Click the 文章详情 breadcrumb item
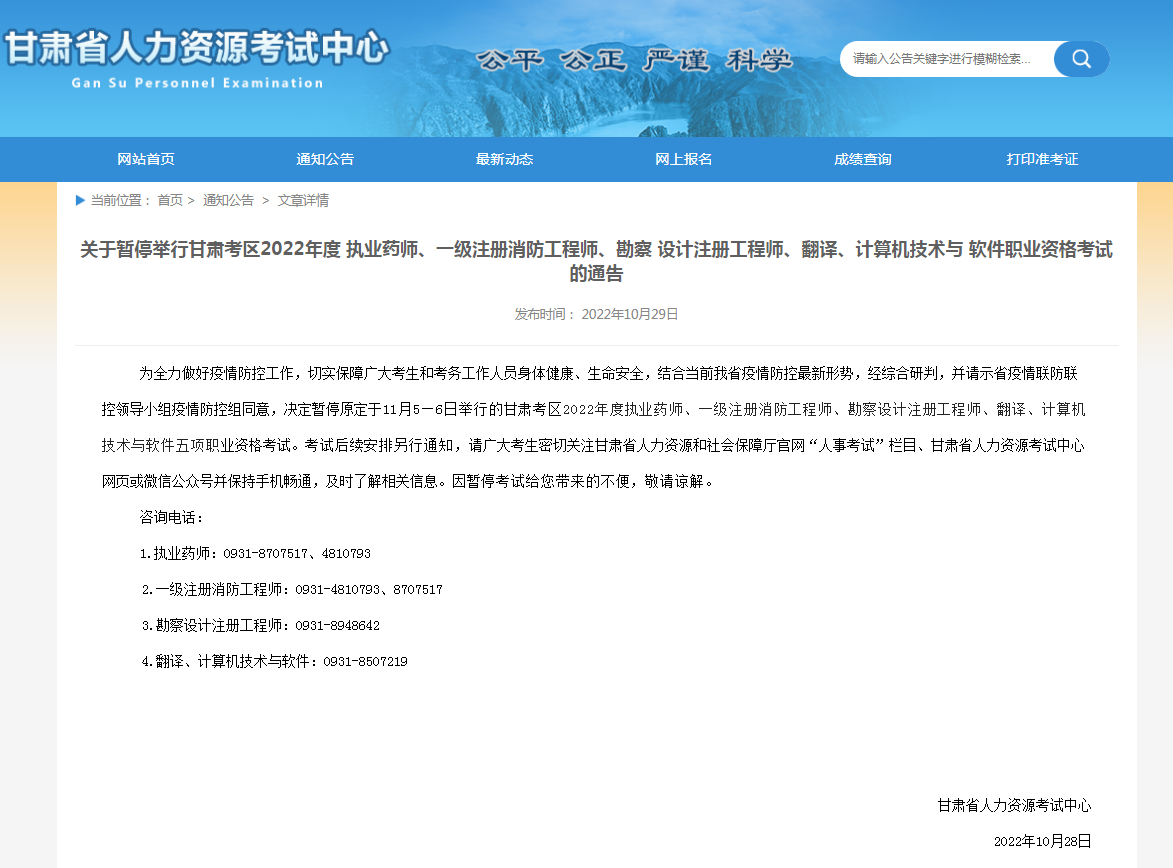The image size is (1173, 868). [303, 201]
